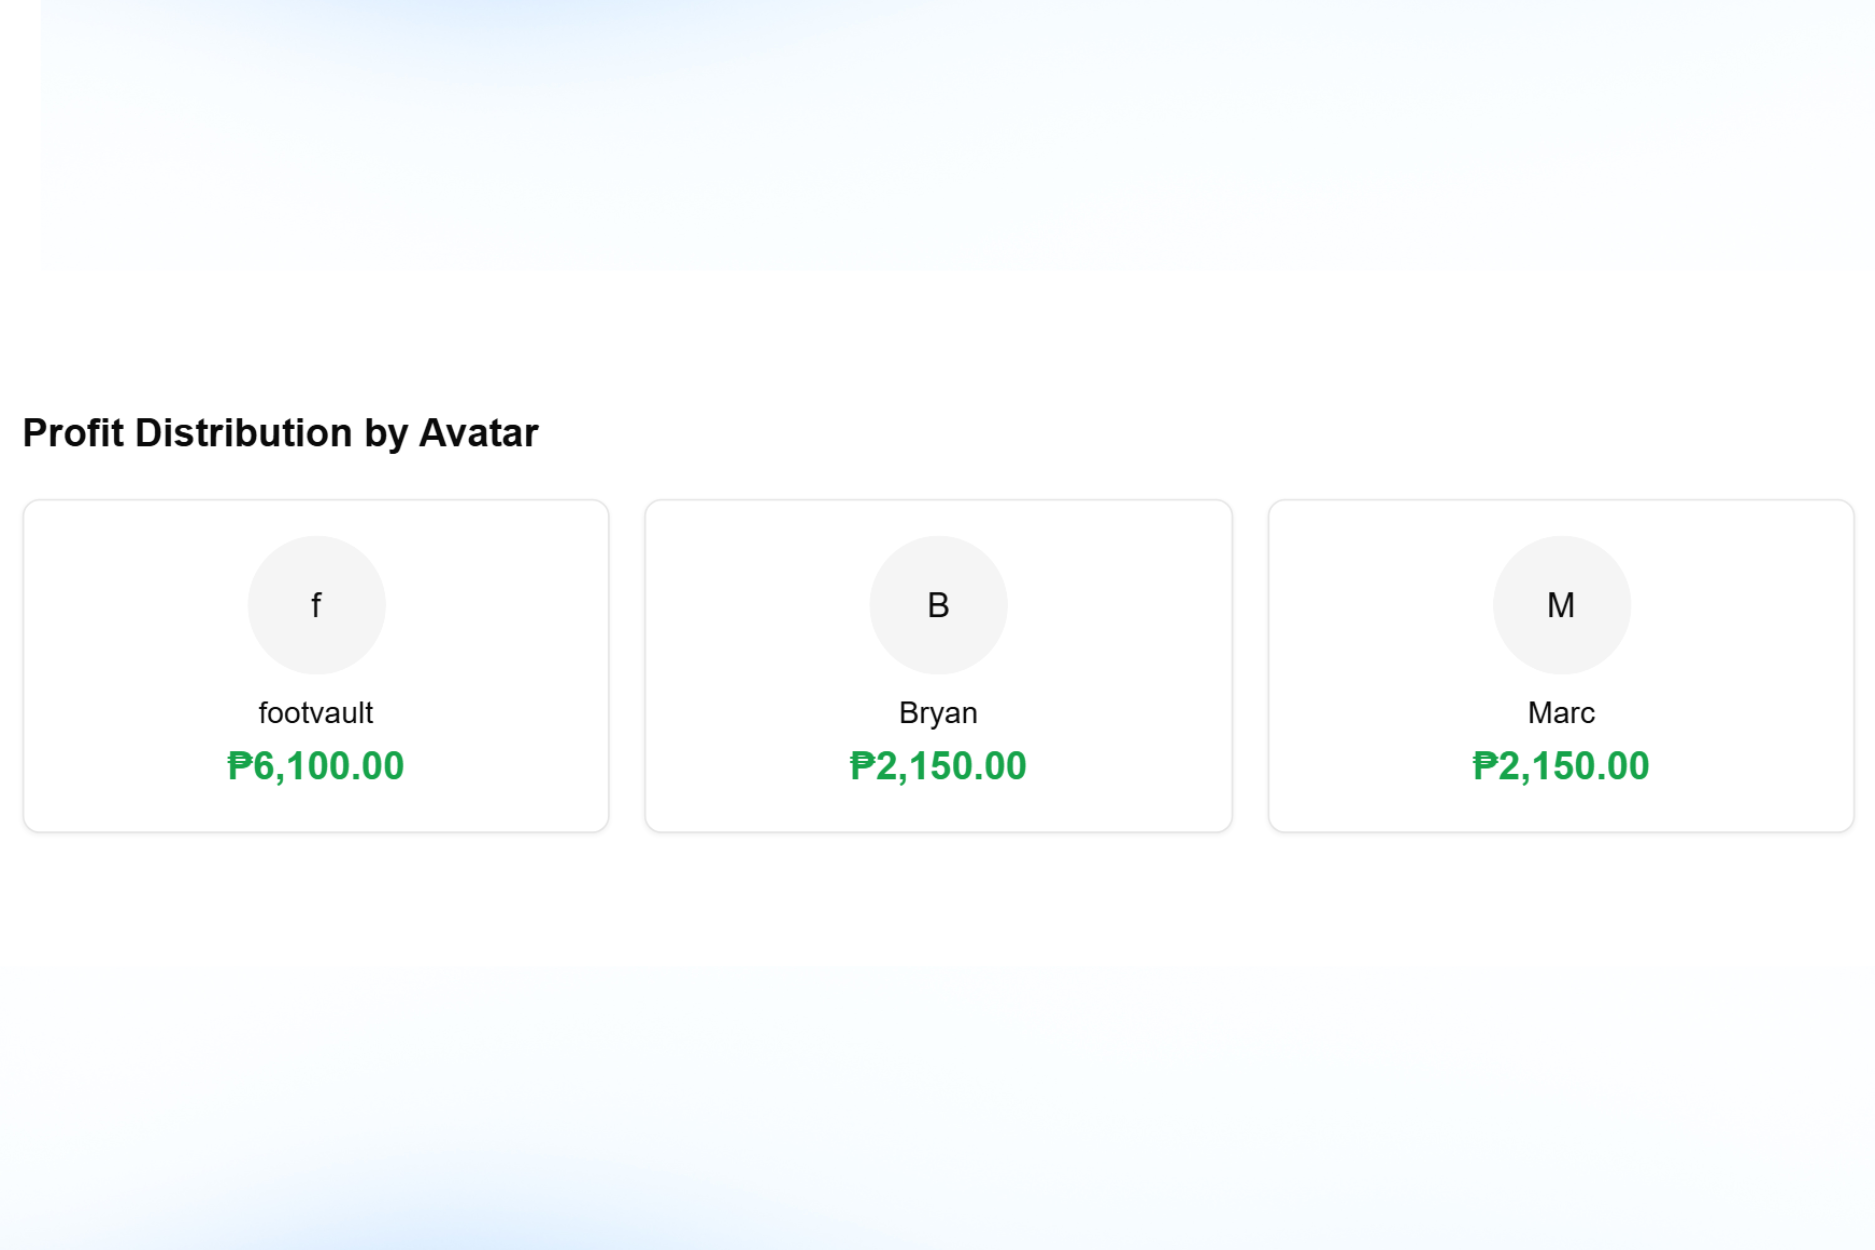The image size is (1875, 1250).
Task: Click the Marc name label
Action: [1561, 713]
